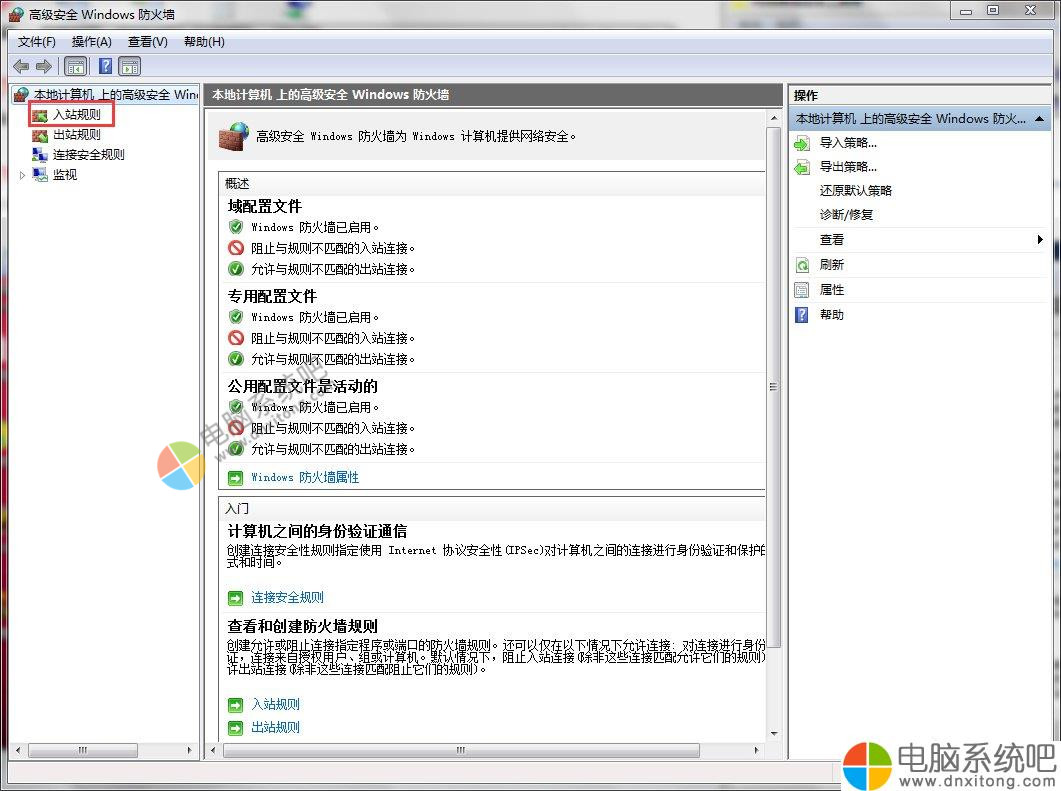Click the center pane horizontal scrollbar thumb
Viewport: 1061px width, 791px height.
point(461,750)
